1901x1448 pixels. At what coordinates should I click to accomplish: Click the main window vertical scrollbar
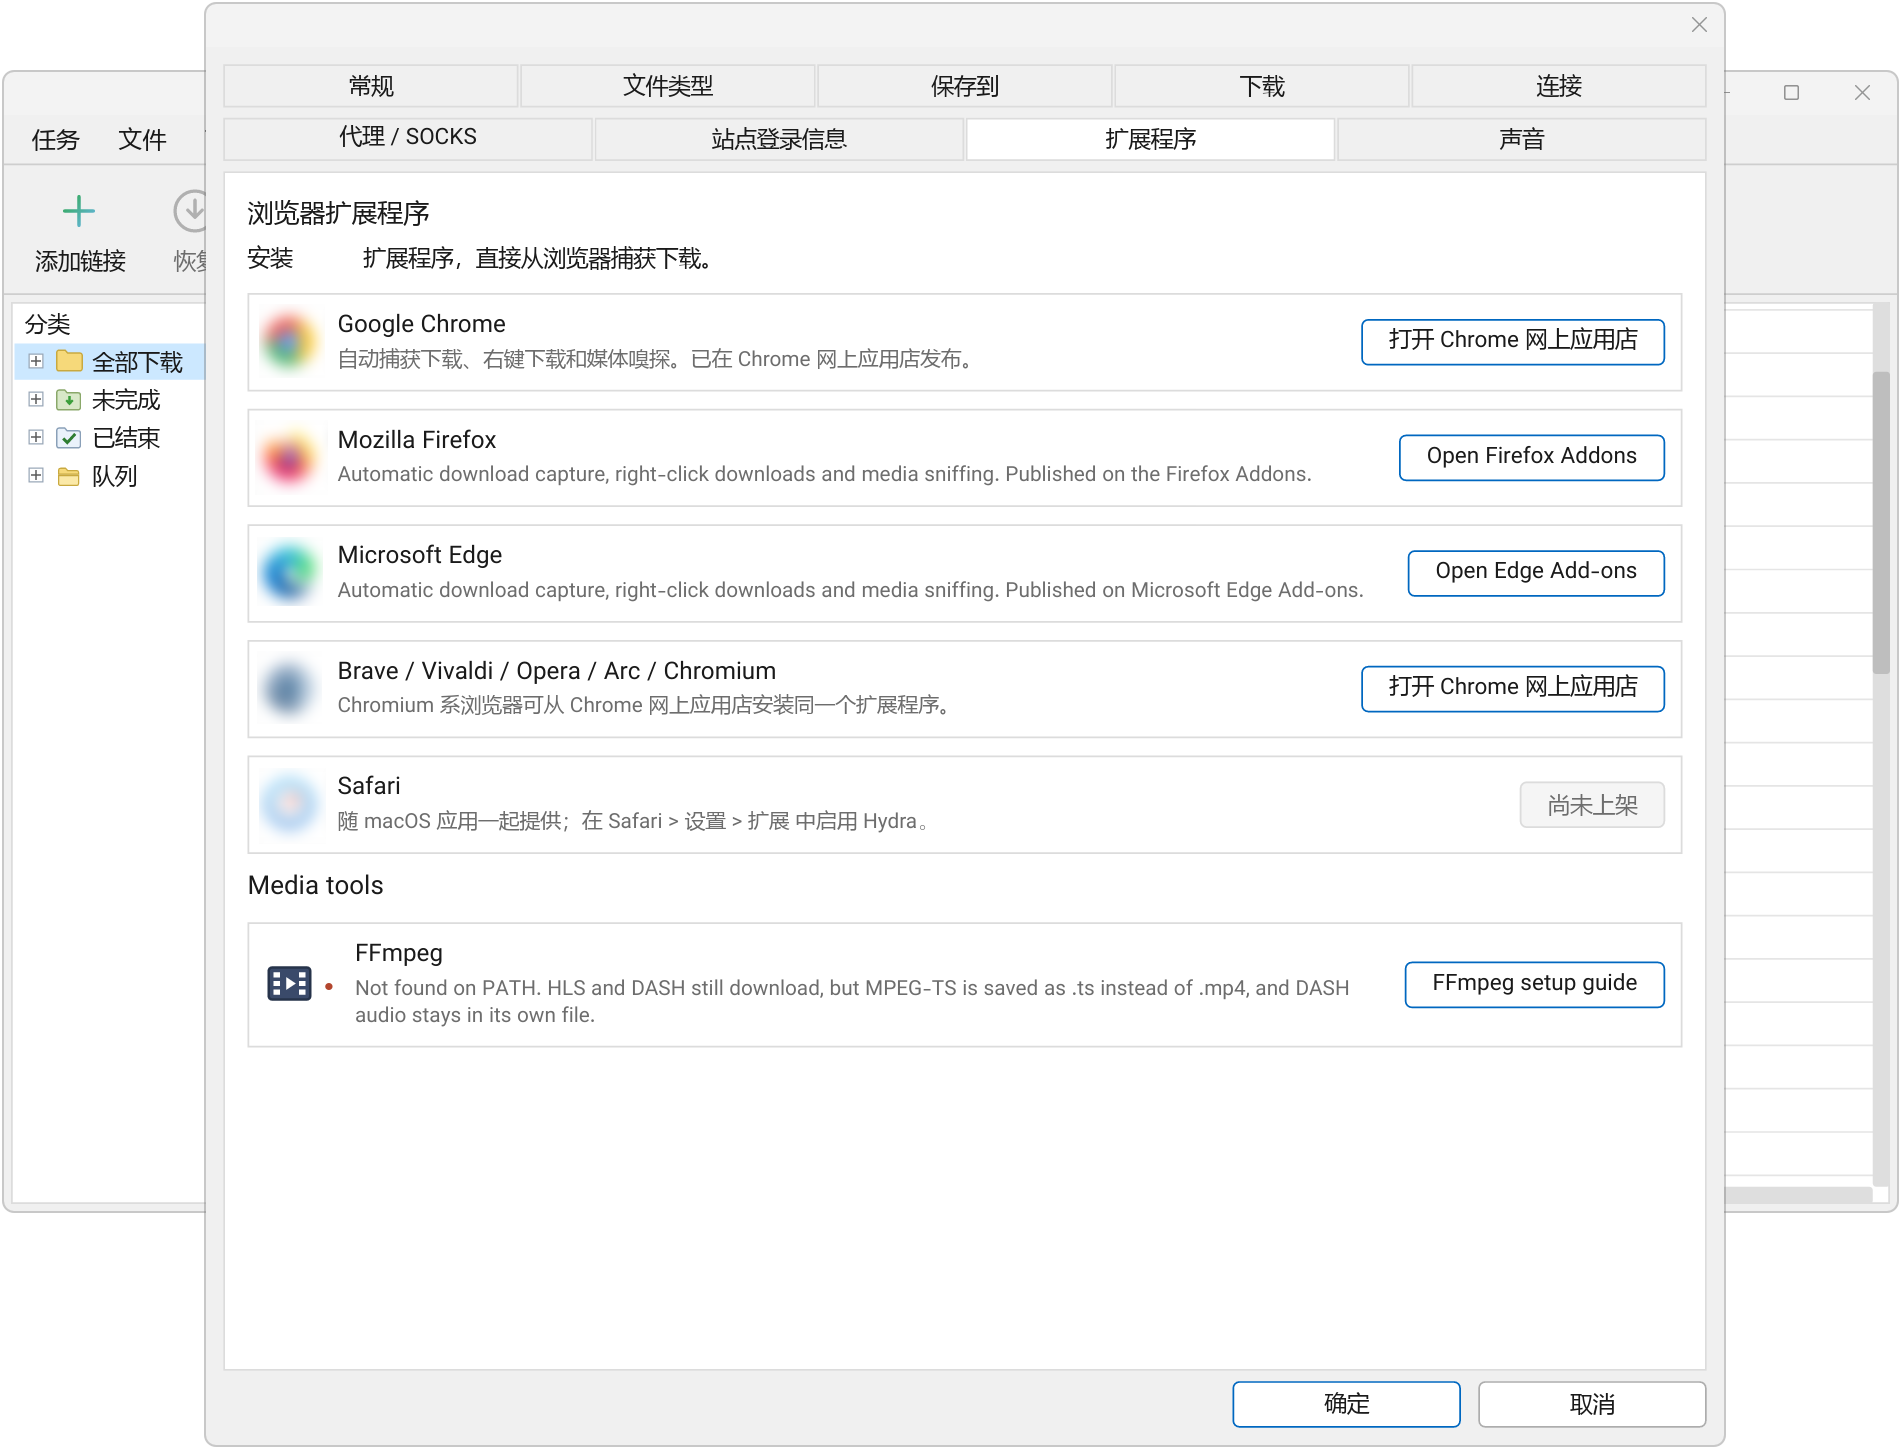(x=1881, y=523)
